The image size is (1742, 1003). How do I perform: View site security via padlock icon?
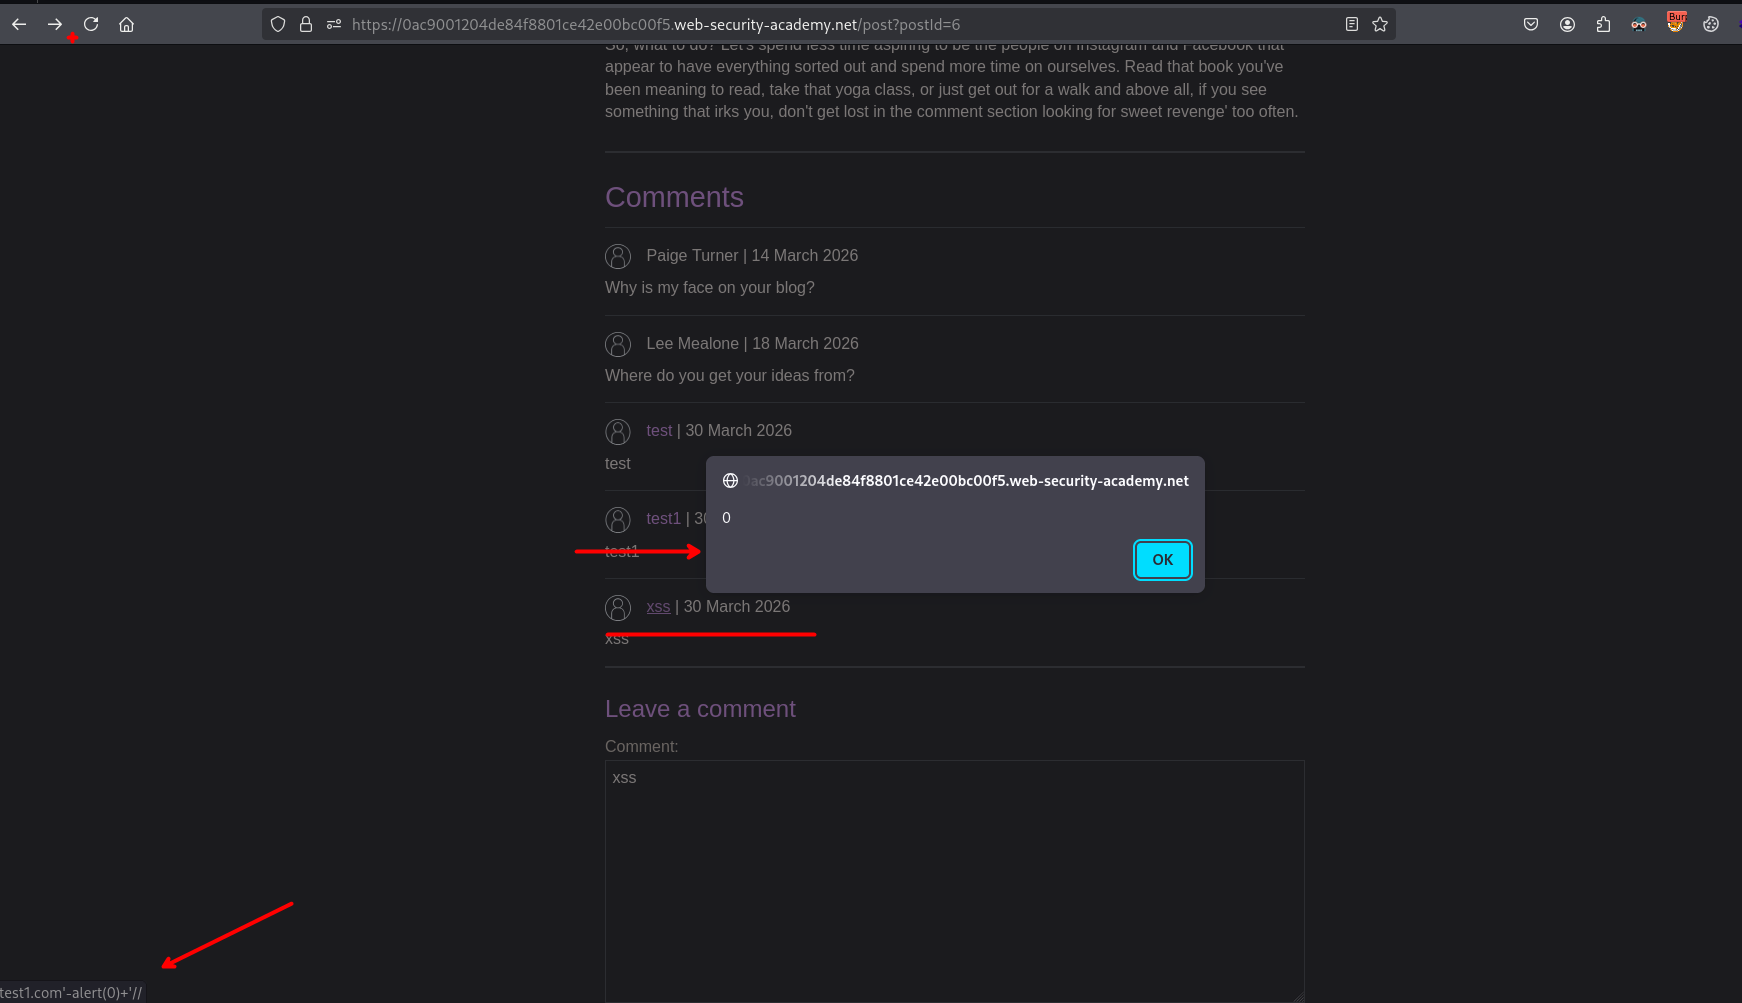tap(306, 24)
